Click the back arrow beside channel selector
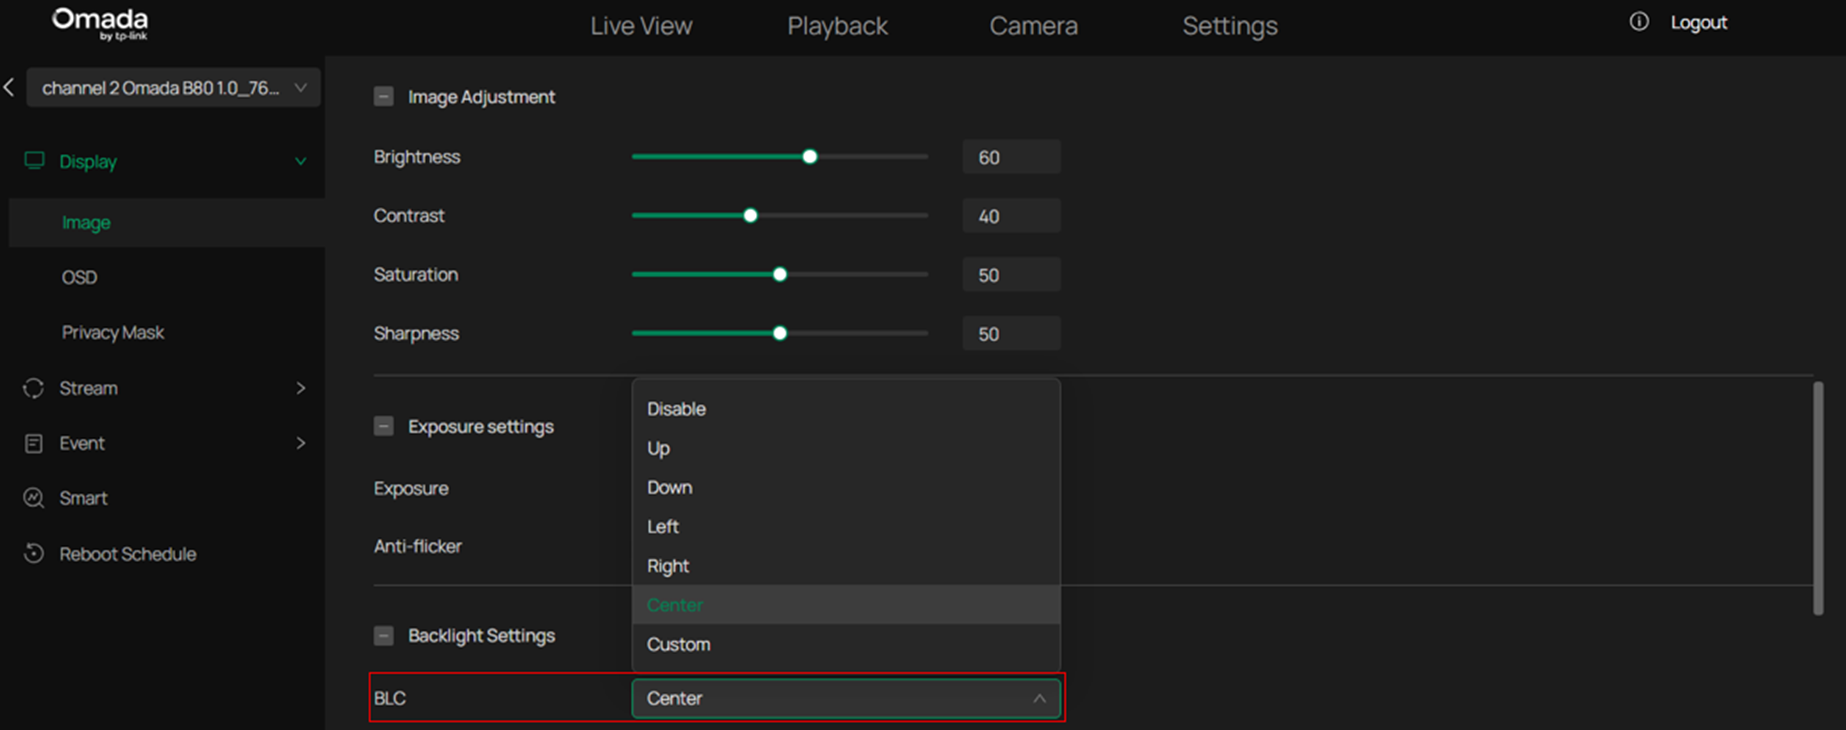 [x=9, y=88]
